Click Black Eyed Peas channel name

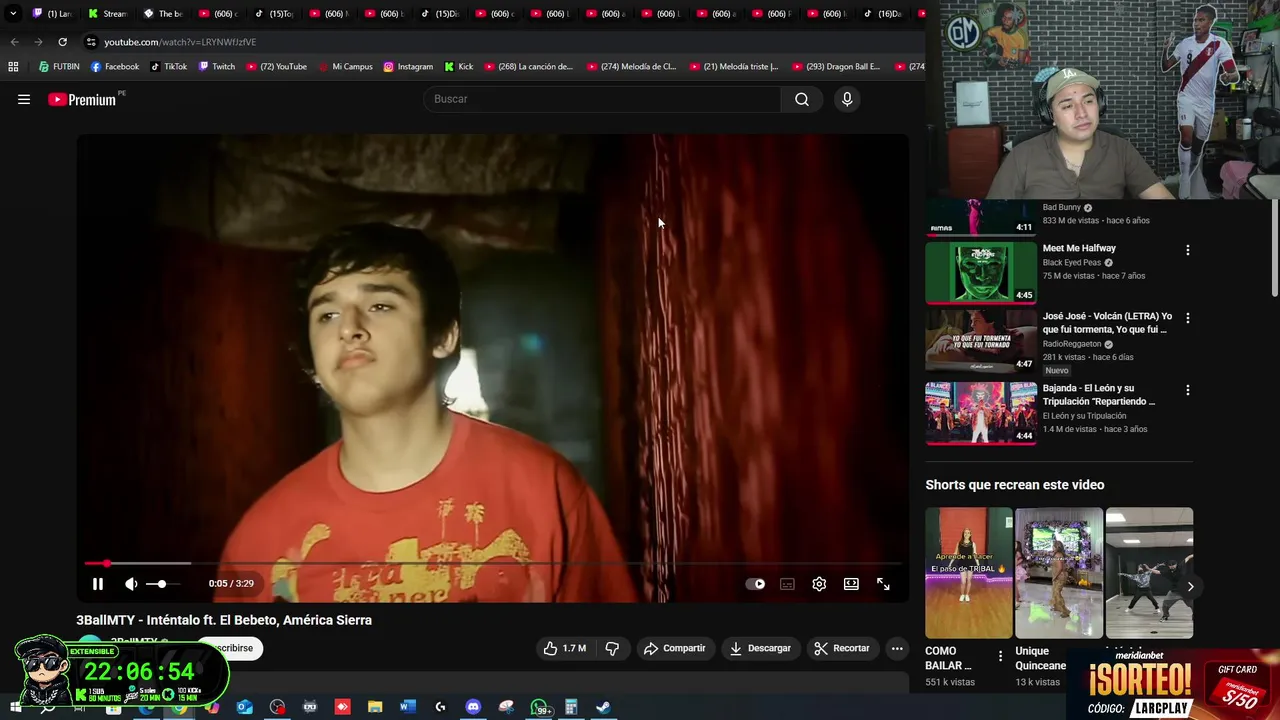(1071, 263)
